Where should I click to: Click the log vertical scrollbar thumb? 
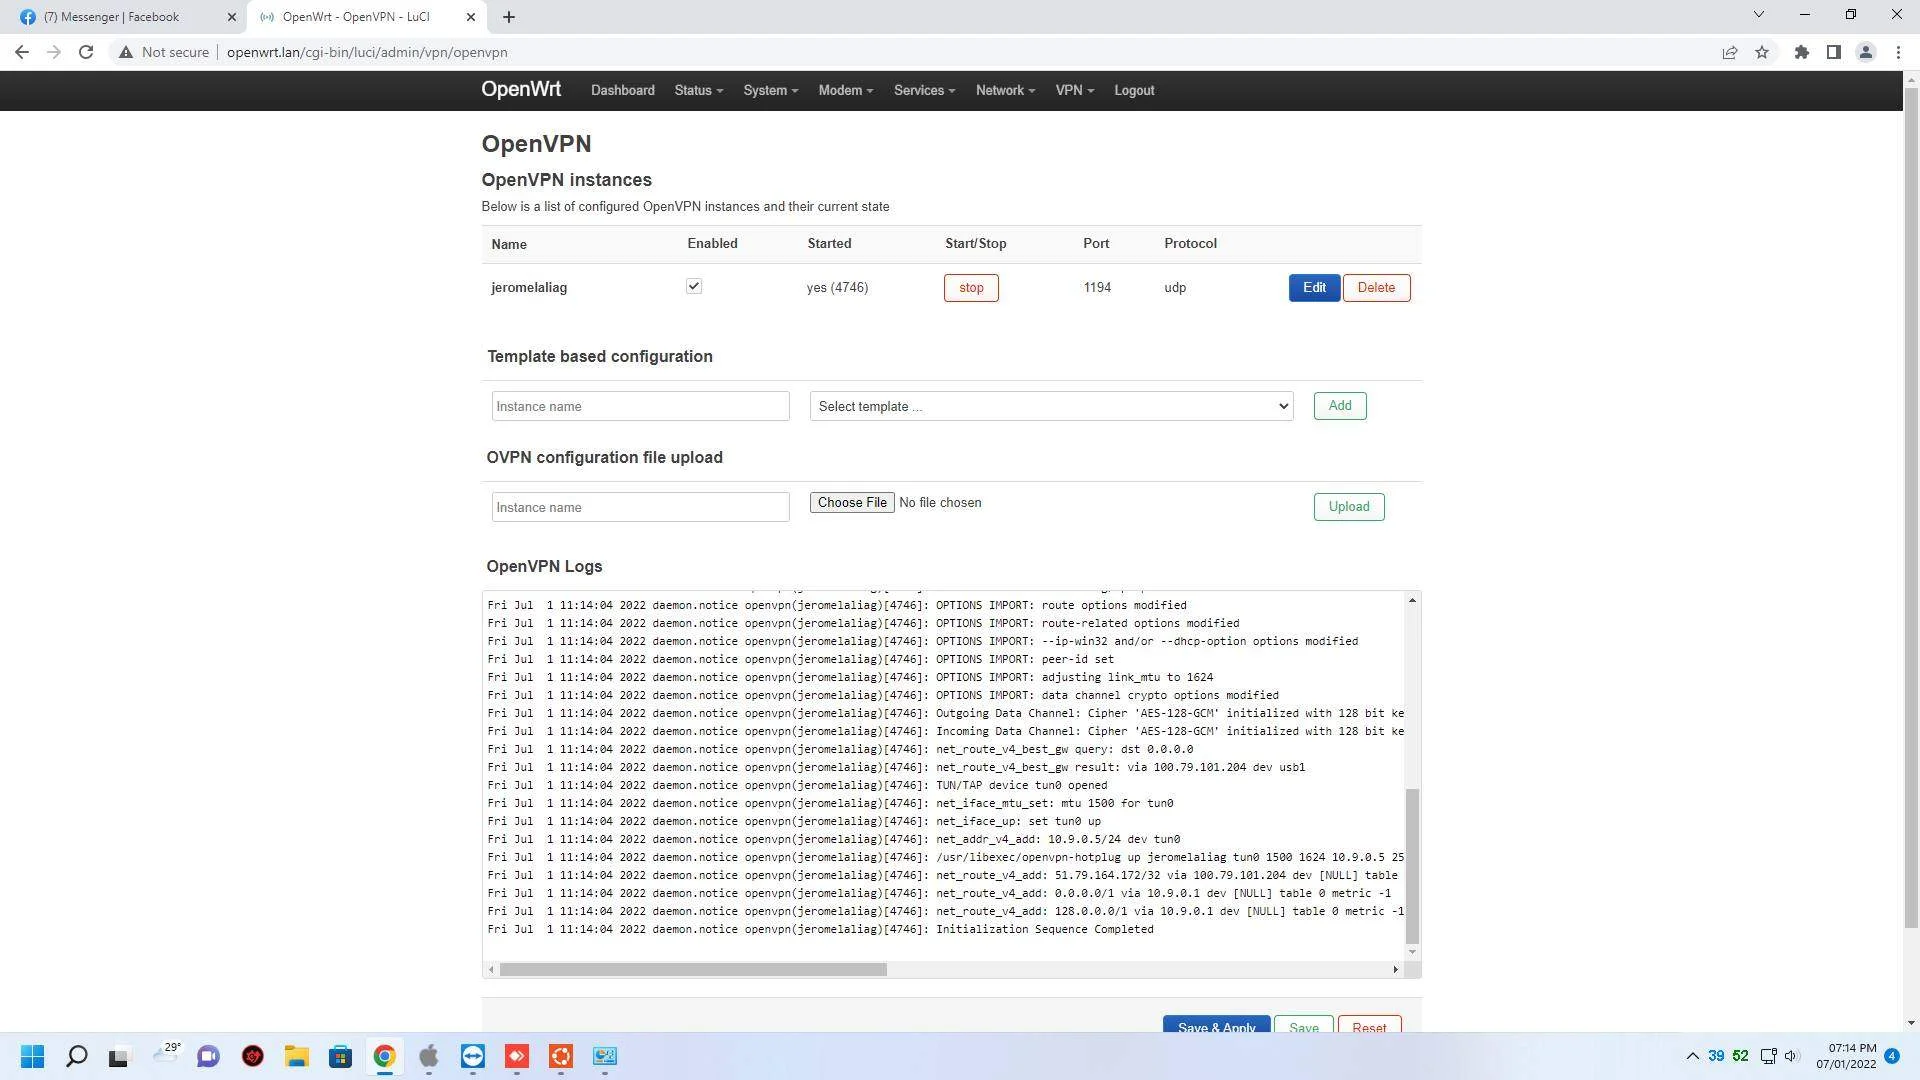pos(1412,866)
